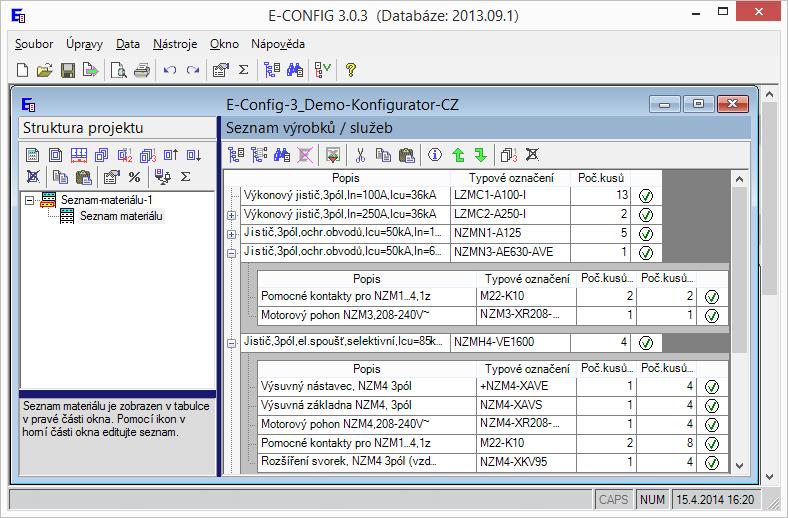Click the tree check icon with green checkmark
The image size is (788, 518).
click(323, 70)
